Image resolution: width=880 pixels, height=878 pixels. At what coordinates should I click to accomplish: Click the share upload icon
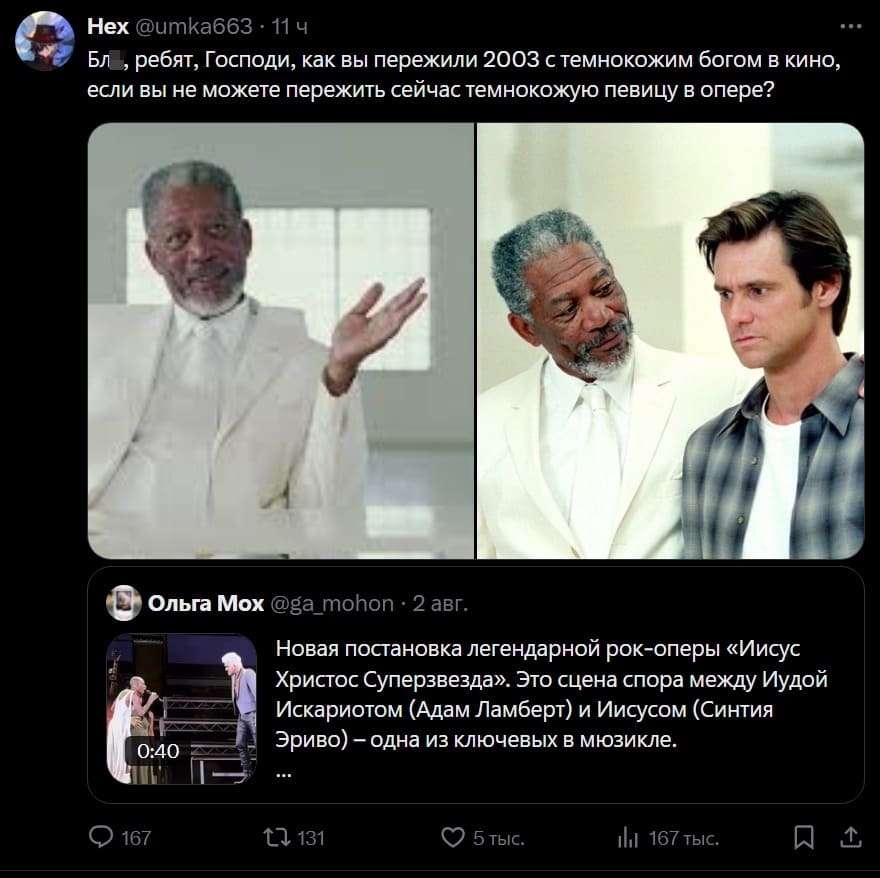pos(850,837)
